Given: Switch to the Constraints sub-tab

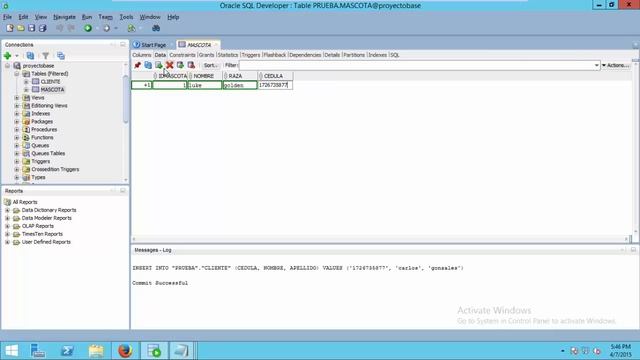Looking at the screenshot, I should coord(182,55).
